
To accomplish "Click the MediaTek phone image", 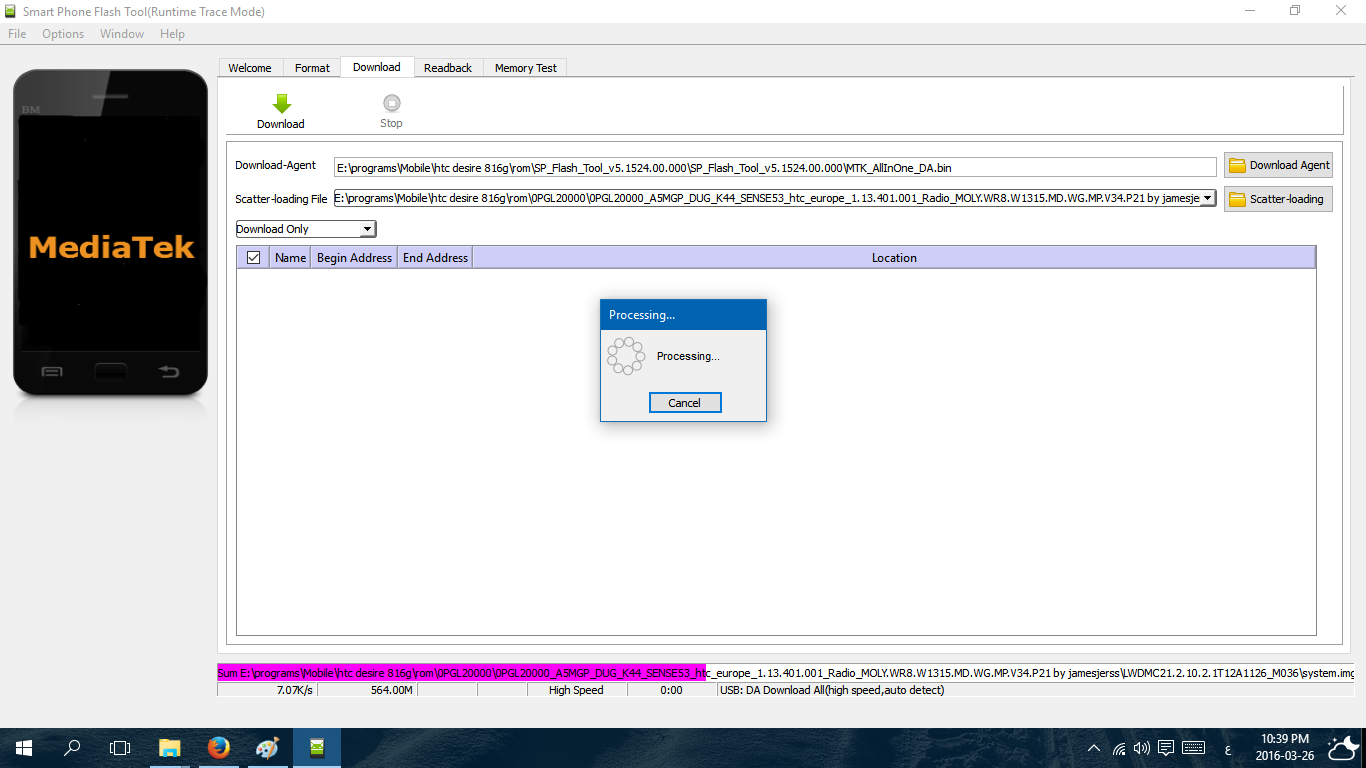I will pyautogui.click(x=110, y=232).
